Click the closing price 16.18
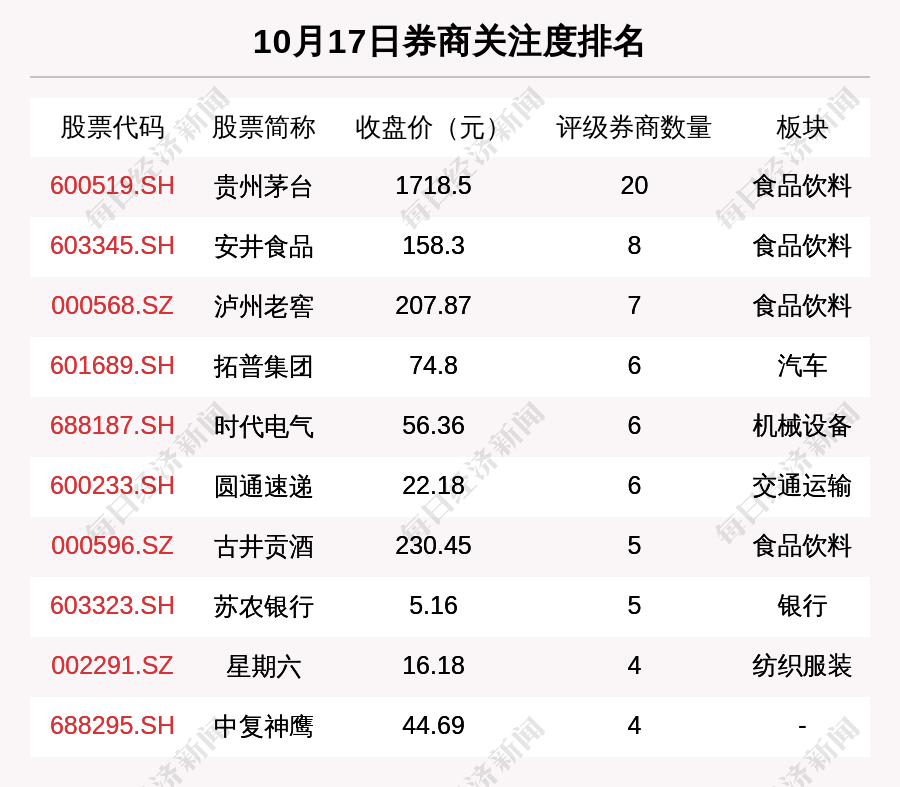Screen dimensions: 900x787 (x=433, y=666)
